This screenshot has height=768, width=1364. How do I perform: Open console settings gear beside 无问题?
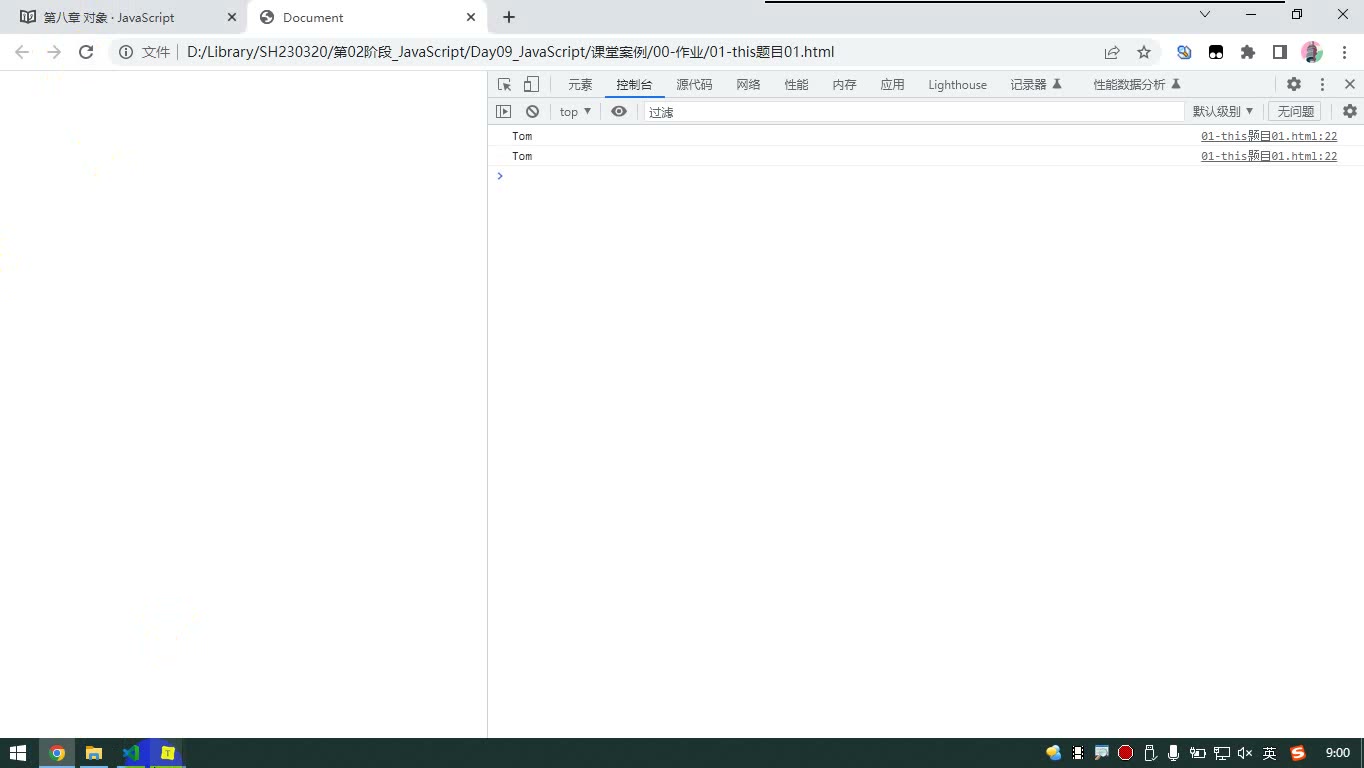[x=1350, y=112]
